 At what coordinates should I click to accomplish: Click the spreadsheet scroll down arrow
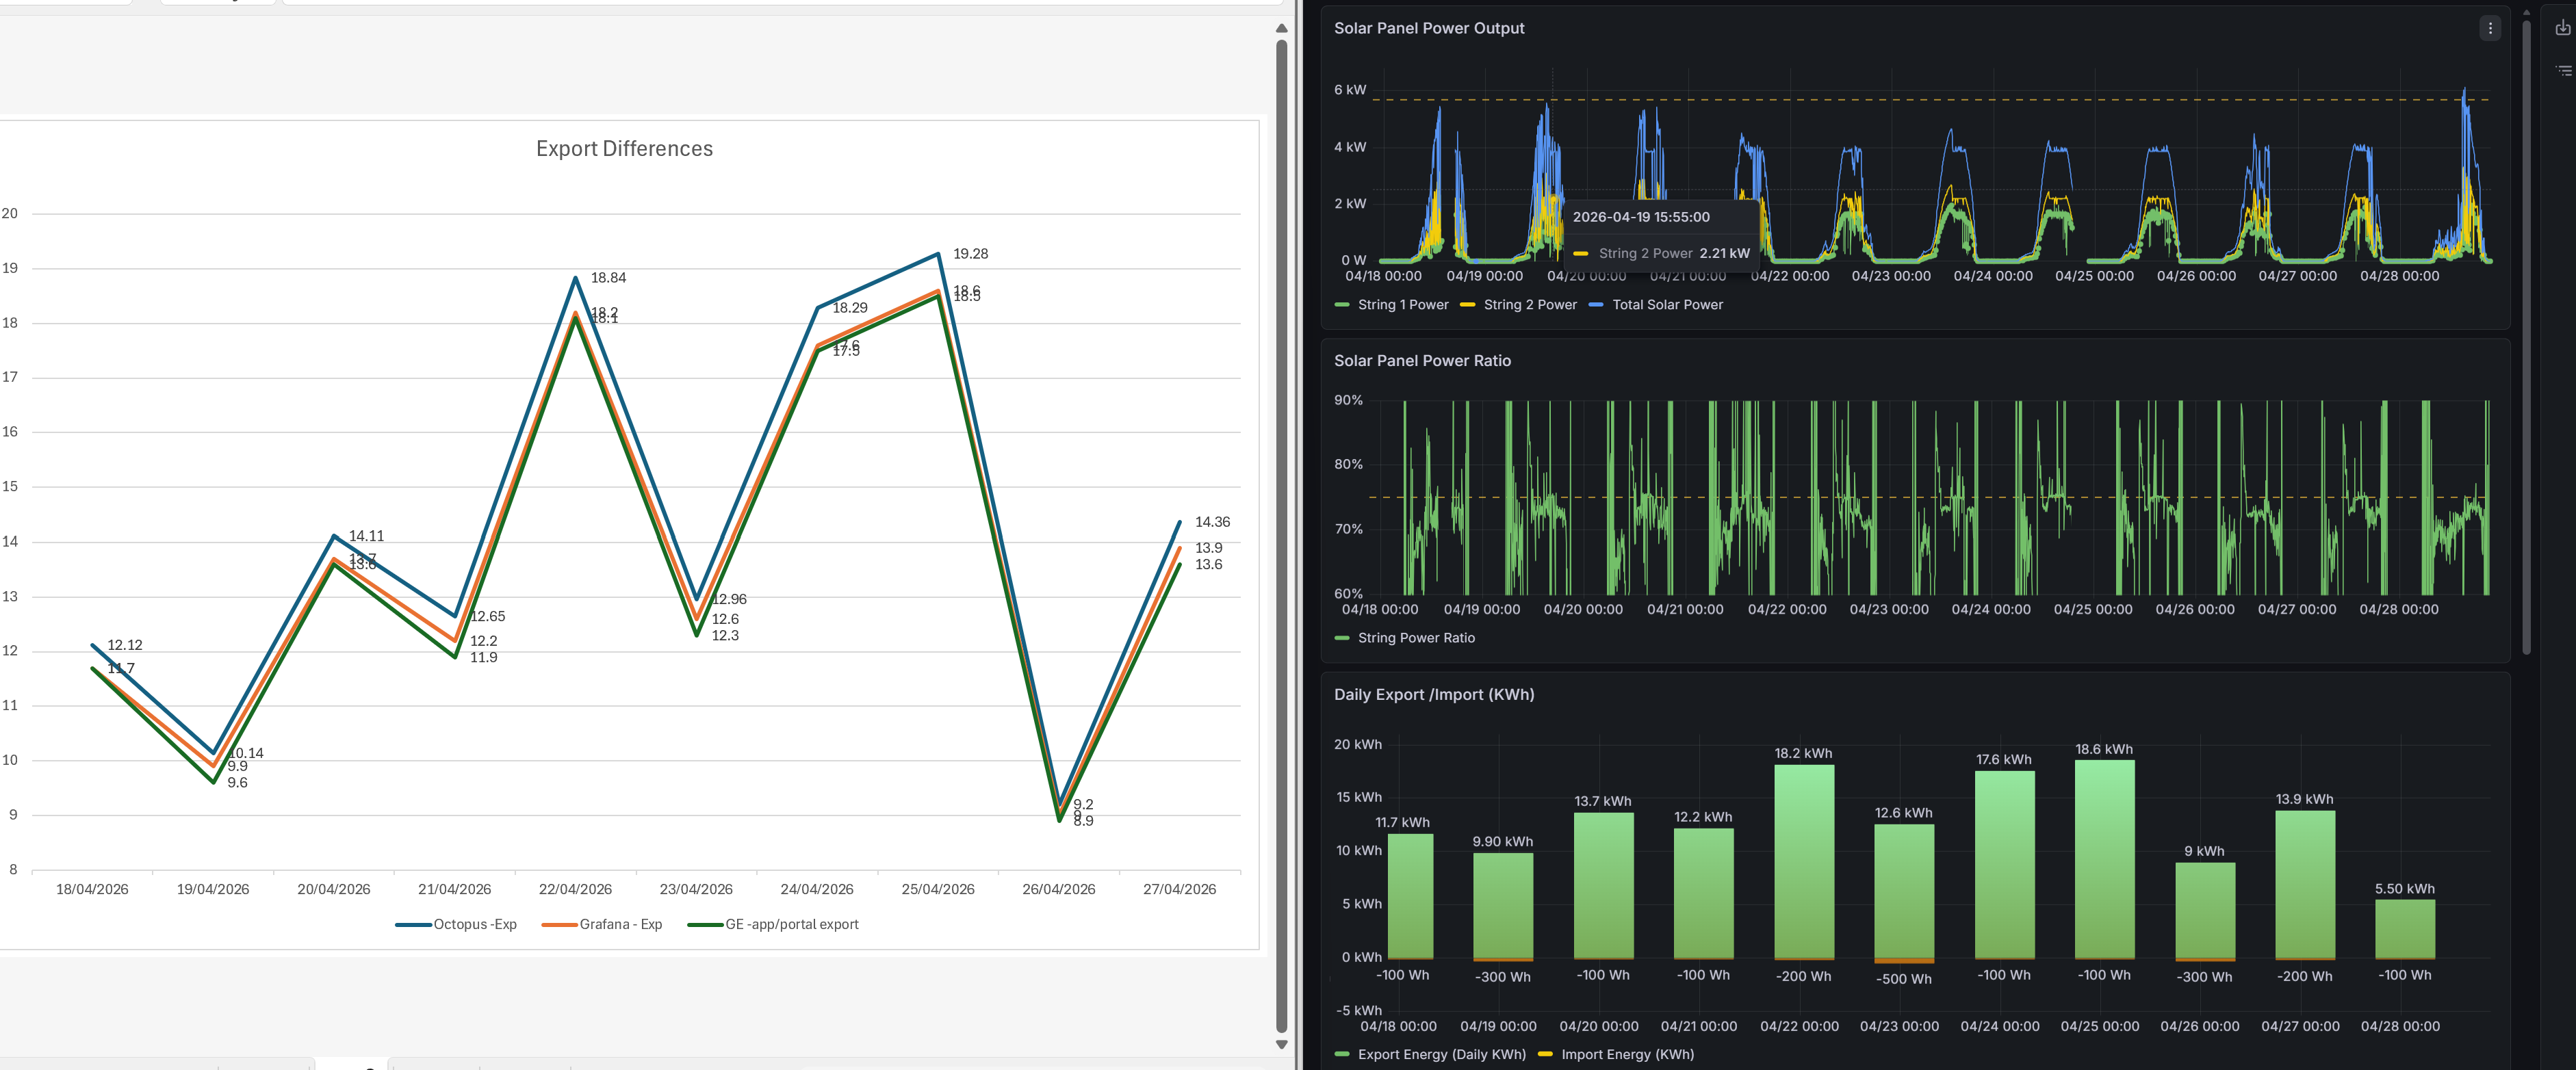coord(1281,1044)
